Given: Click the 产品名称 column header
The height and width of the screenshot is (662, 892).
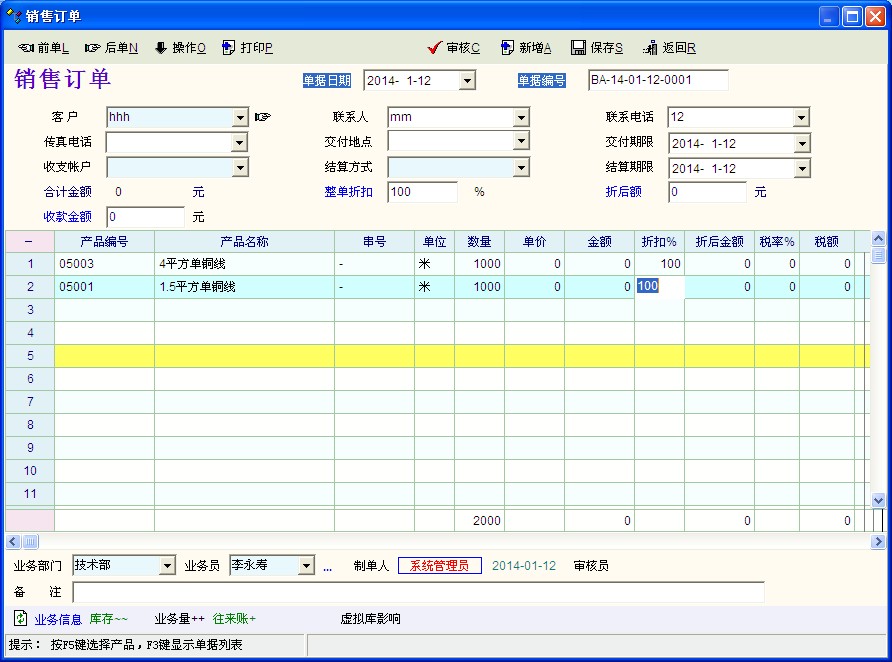Looking at the screenshot, I should [x=244, y=242].
